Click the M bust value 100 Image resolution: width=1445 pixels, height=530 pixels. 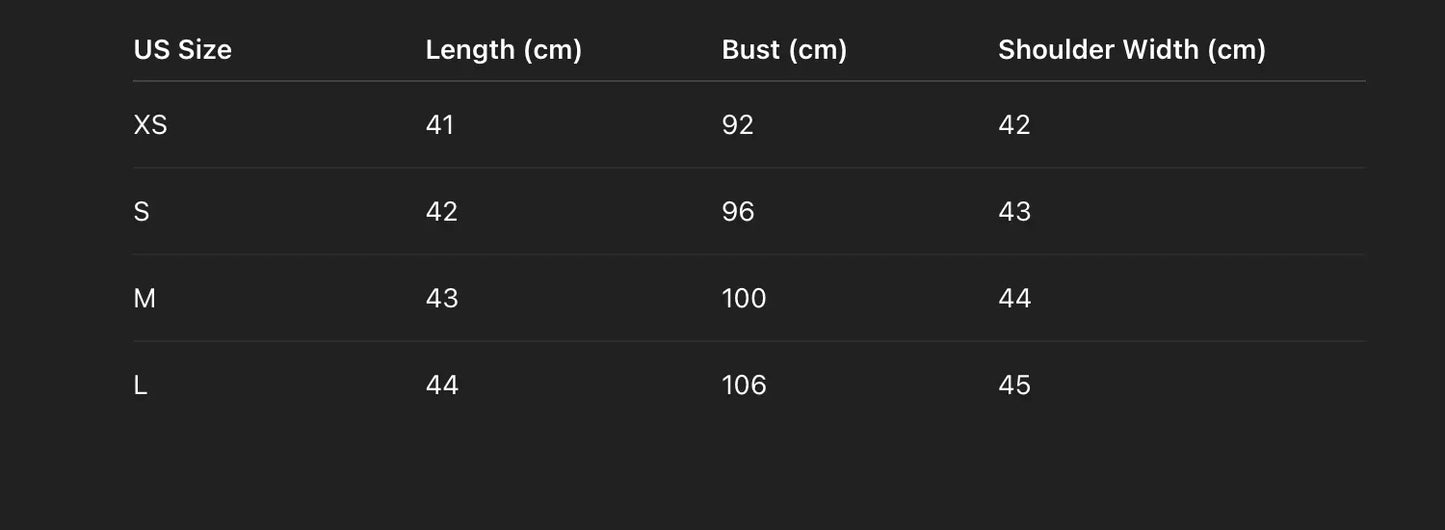tap(744, 299)
